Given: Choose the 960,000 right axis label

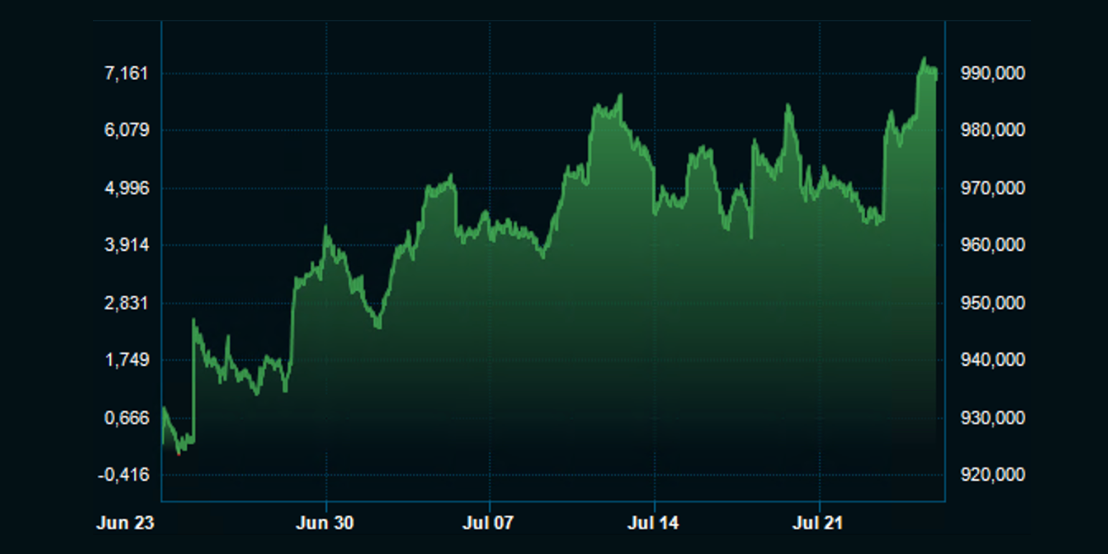Looking at the screenshot, I should point(992,245).
